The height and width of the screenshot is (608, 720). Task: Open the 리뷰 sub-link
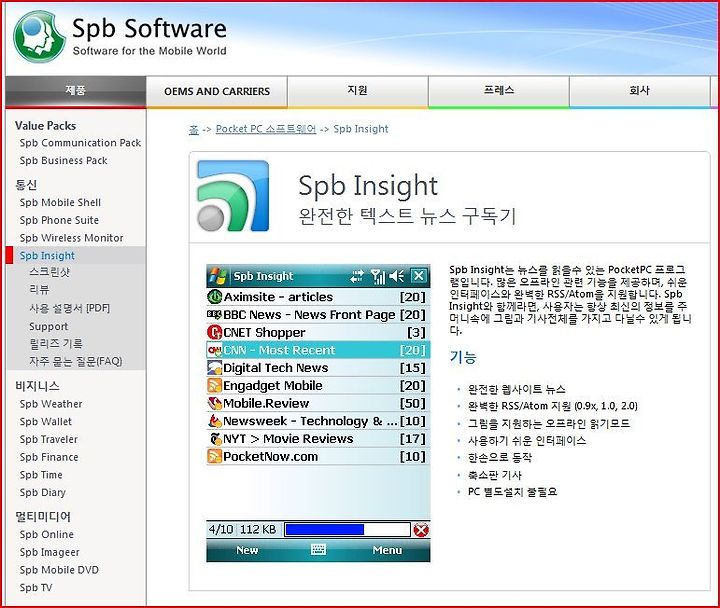pos(39,290)
